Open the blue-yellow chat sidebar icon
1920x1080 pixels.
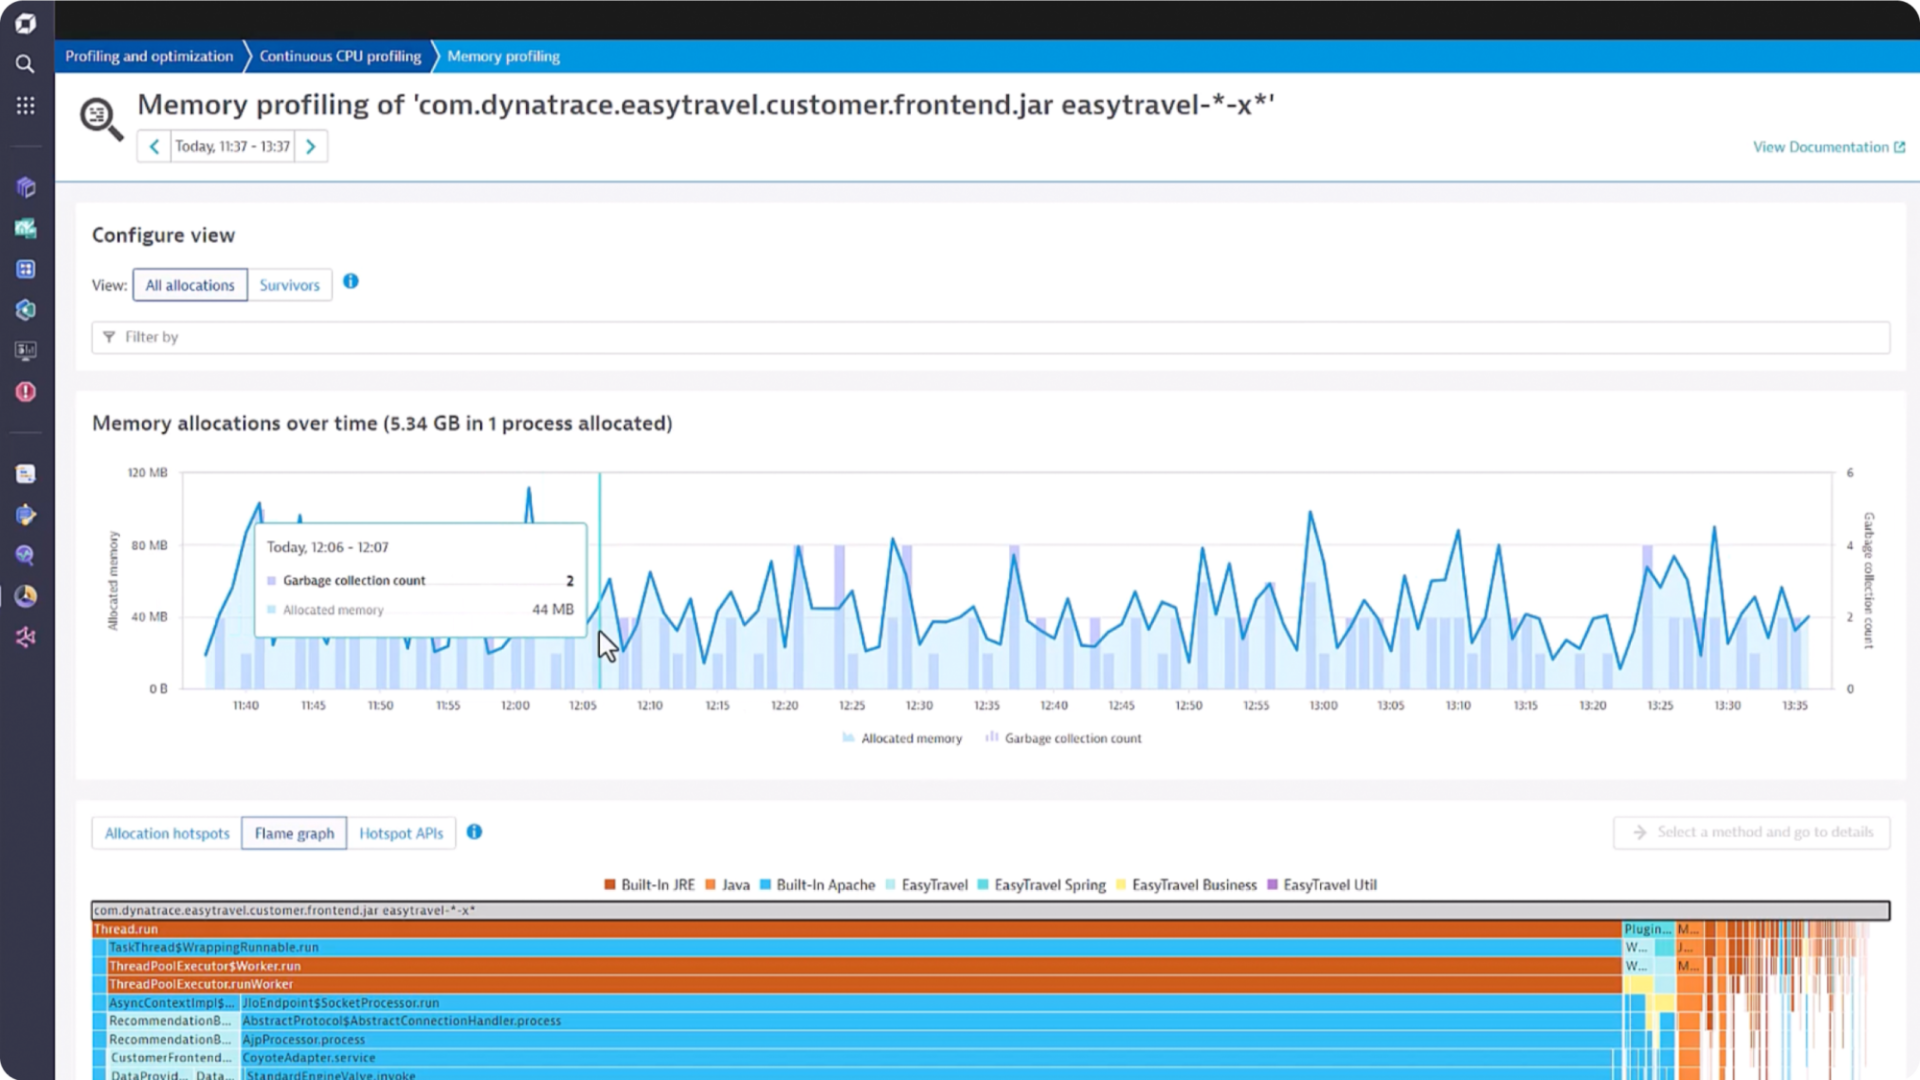[x=26, y=515]
